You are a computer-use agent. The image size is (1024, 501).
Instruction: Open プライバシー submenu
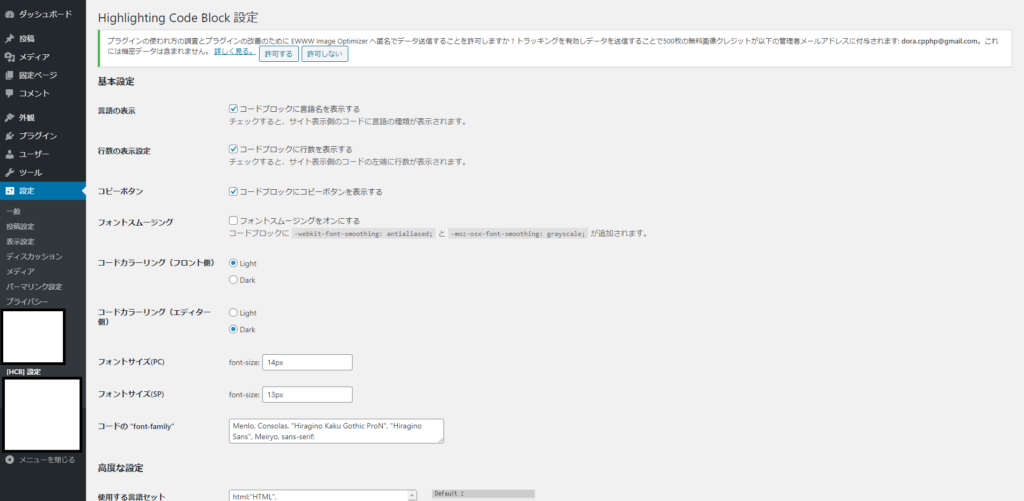click(x=27, y=302)
